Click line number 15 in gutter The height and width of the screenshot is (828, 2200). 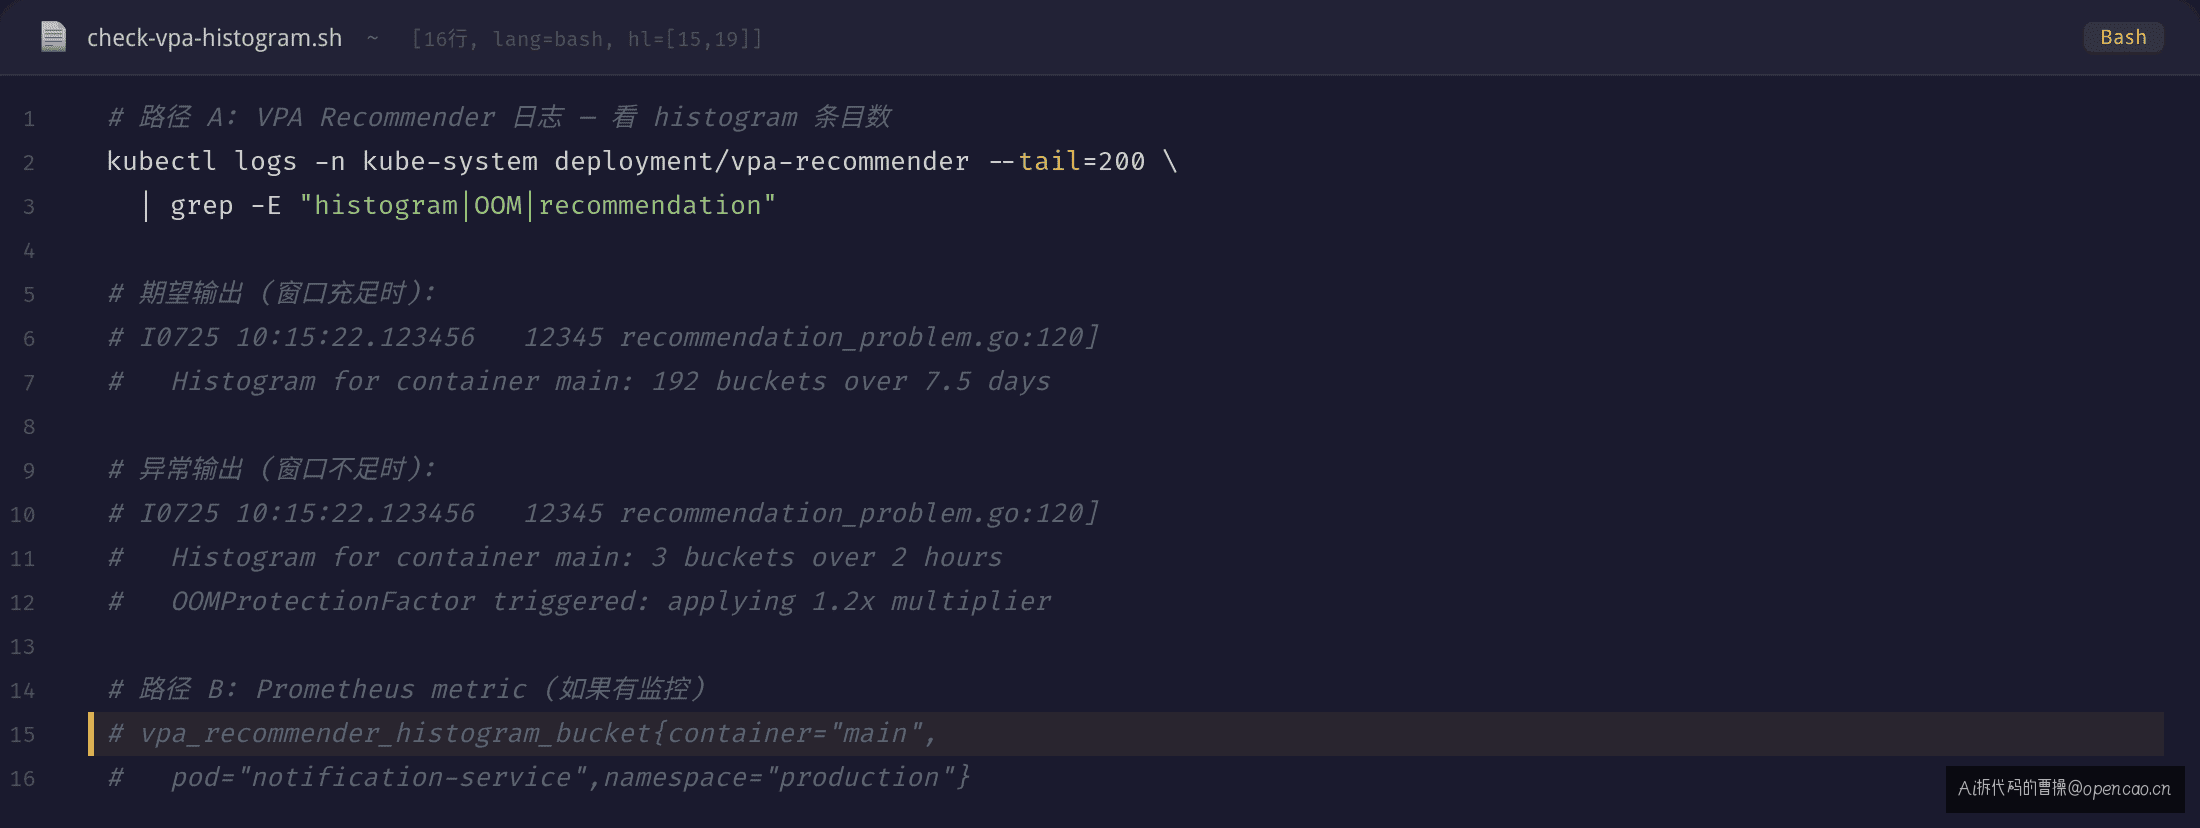[22, 735]
